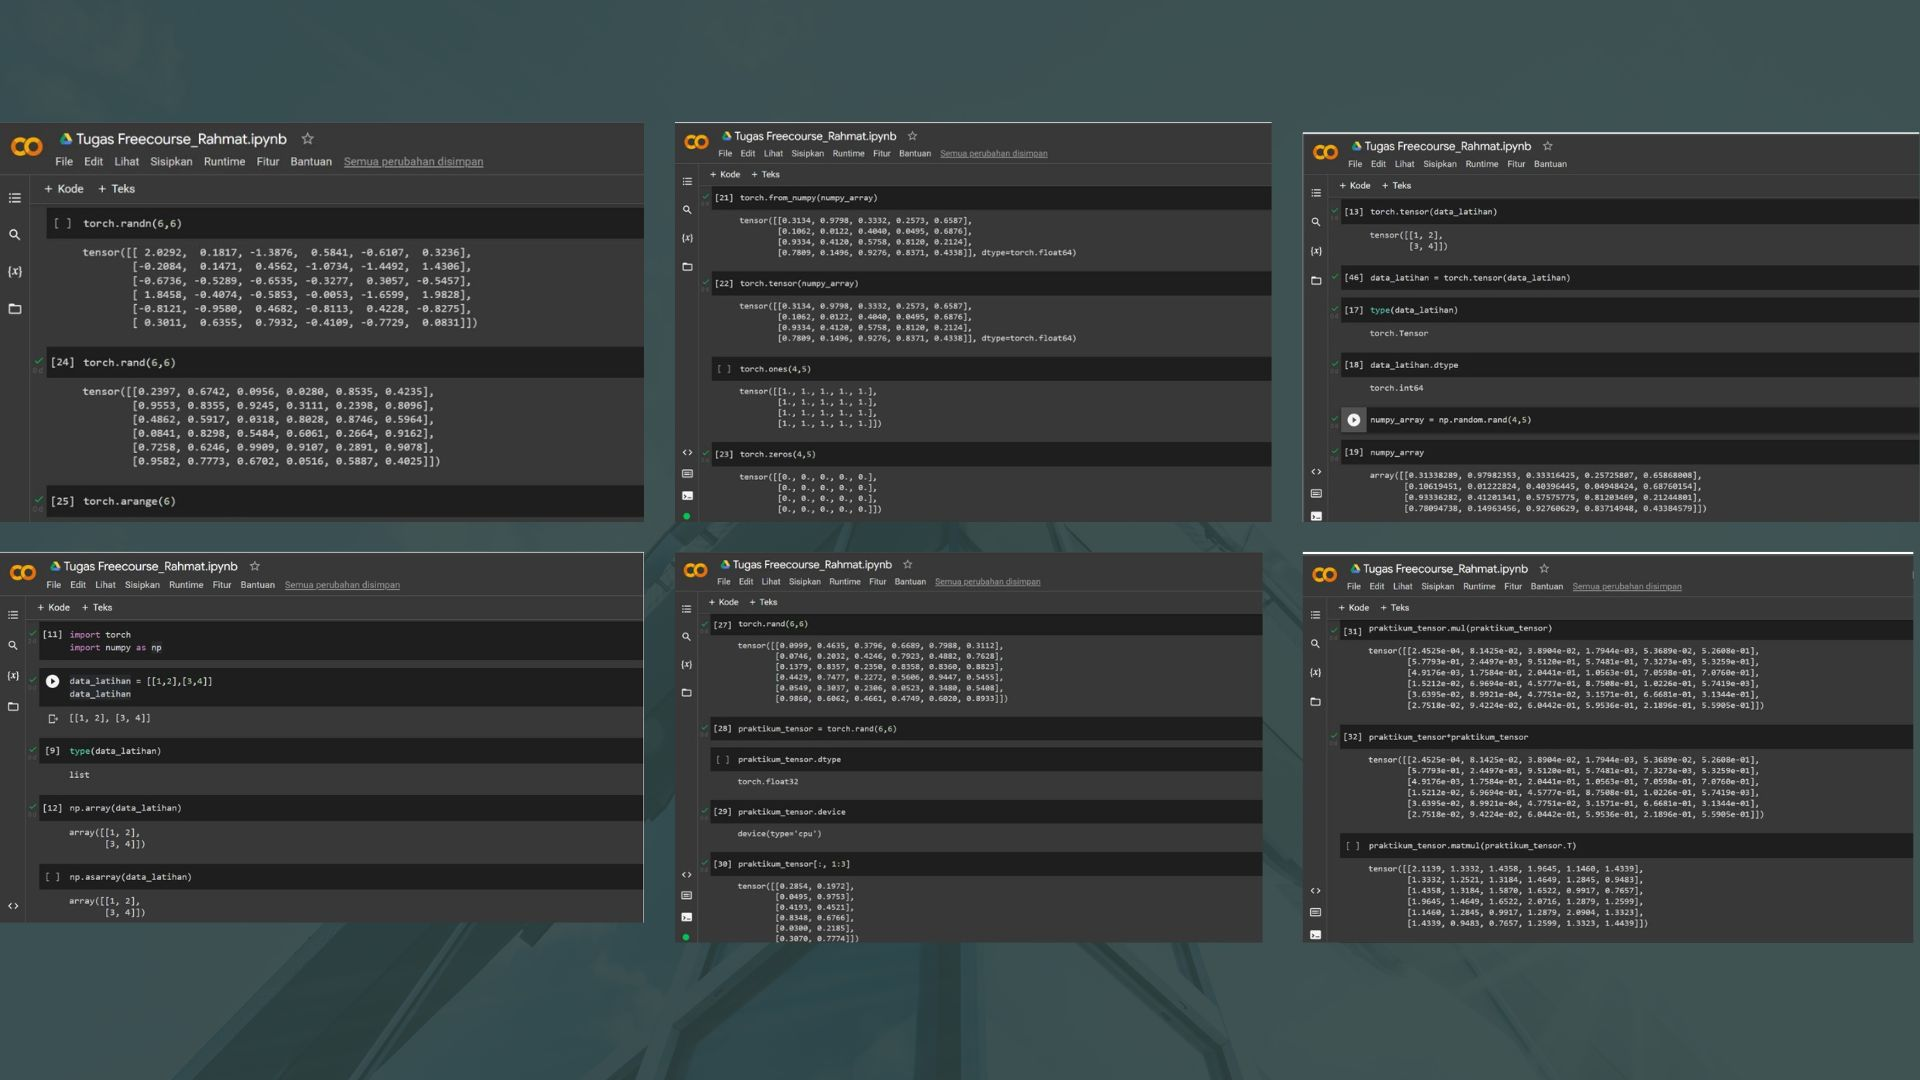Click the 'torch.float32' output text
The image size is (1920, 1080).
tap(768, 782)
